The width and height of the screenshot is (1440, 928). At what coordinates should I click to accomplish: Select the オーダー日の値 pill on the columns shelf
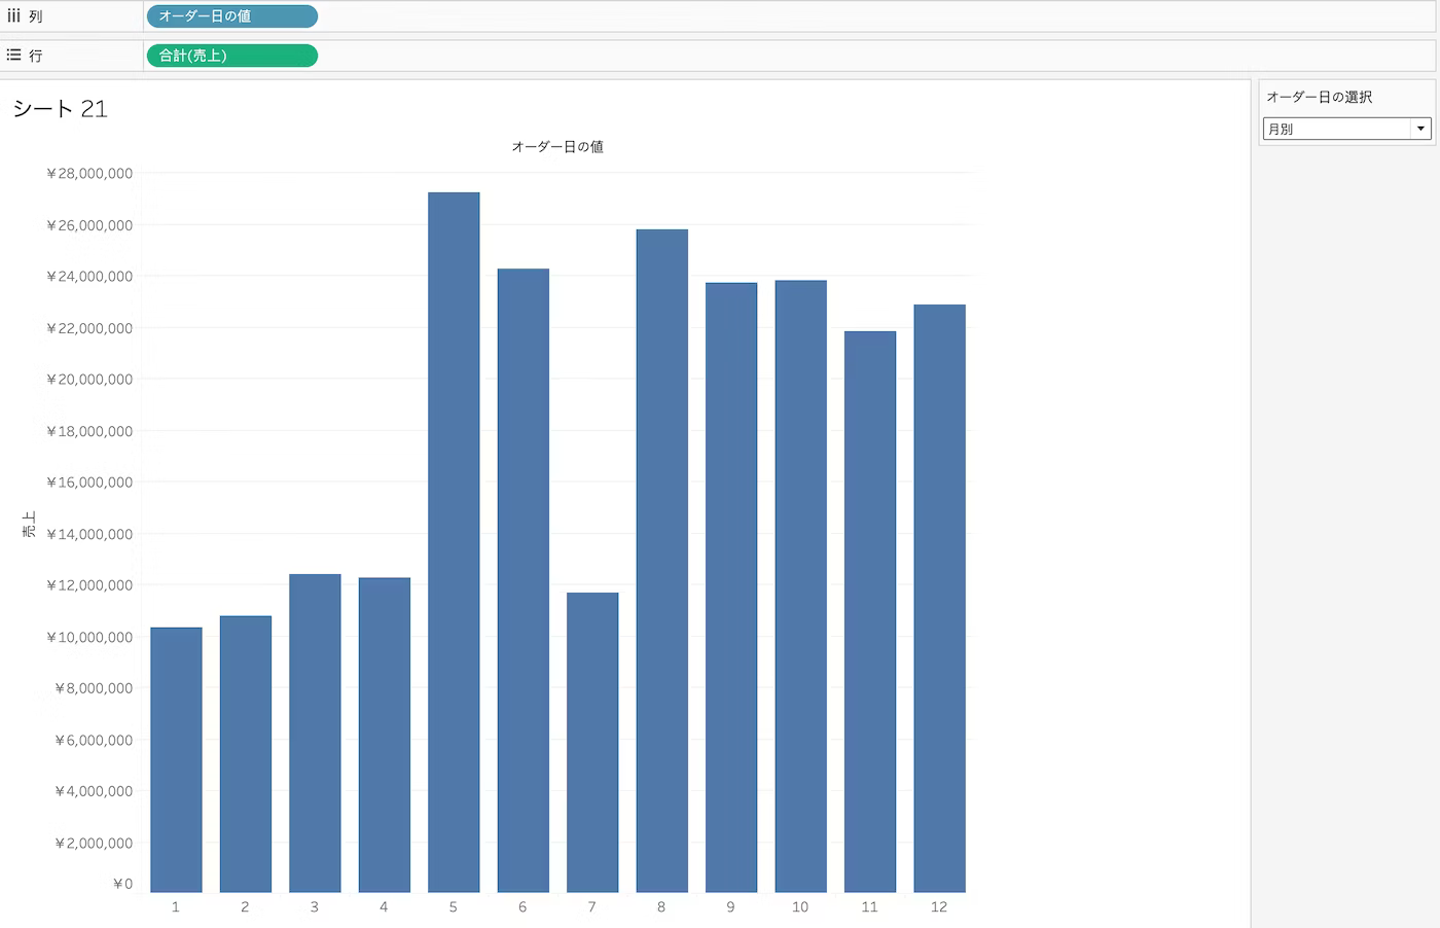click(x=232, y=16)
